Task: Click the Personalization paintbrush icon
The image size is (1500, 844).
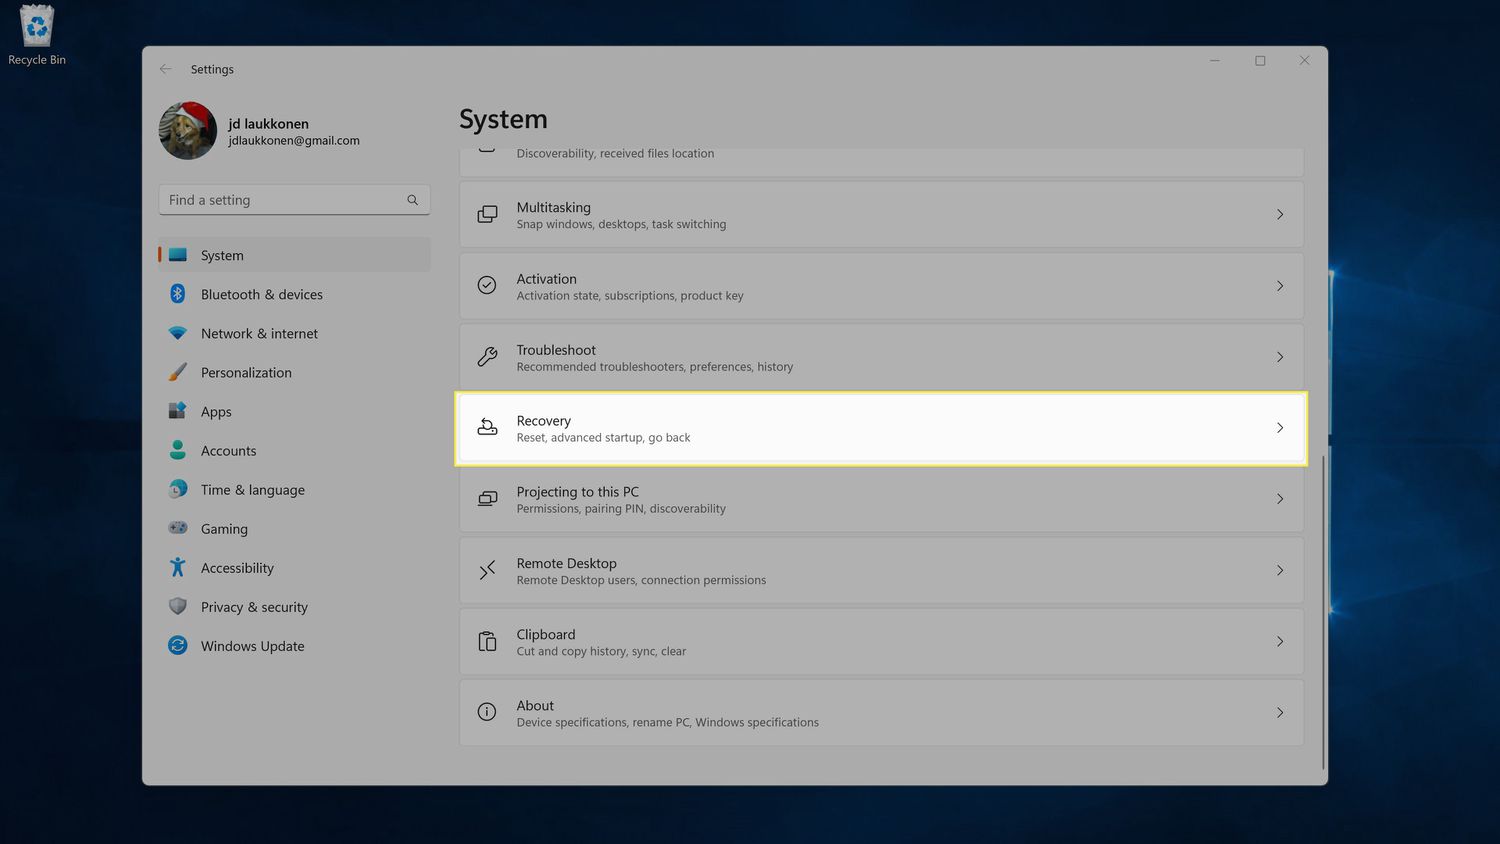Action: (x=178, y=372)
